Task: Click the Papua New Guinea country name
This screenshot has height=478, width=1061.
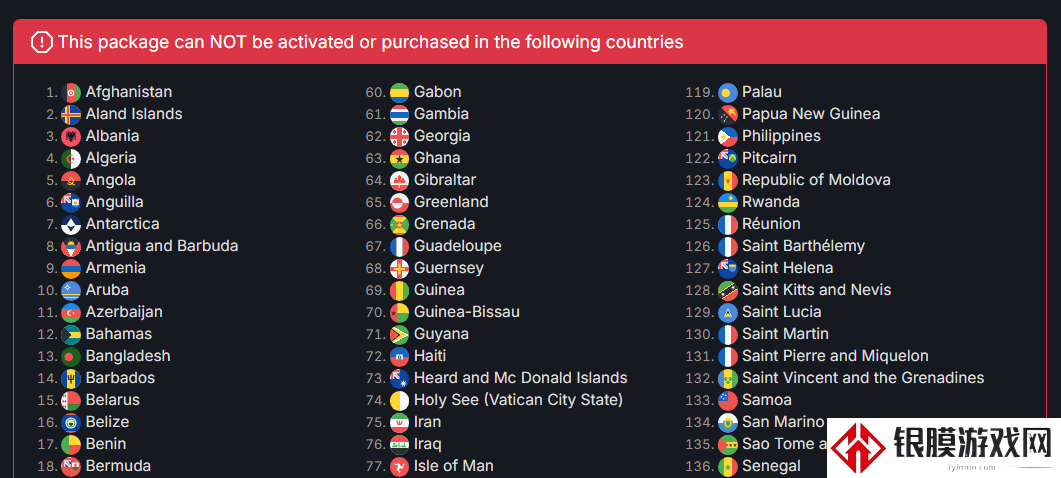Action: pos(811,114)
